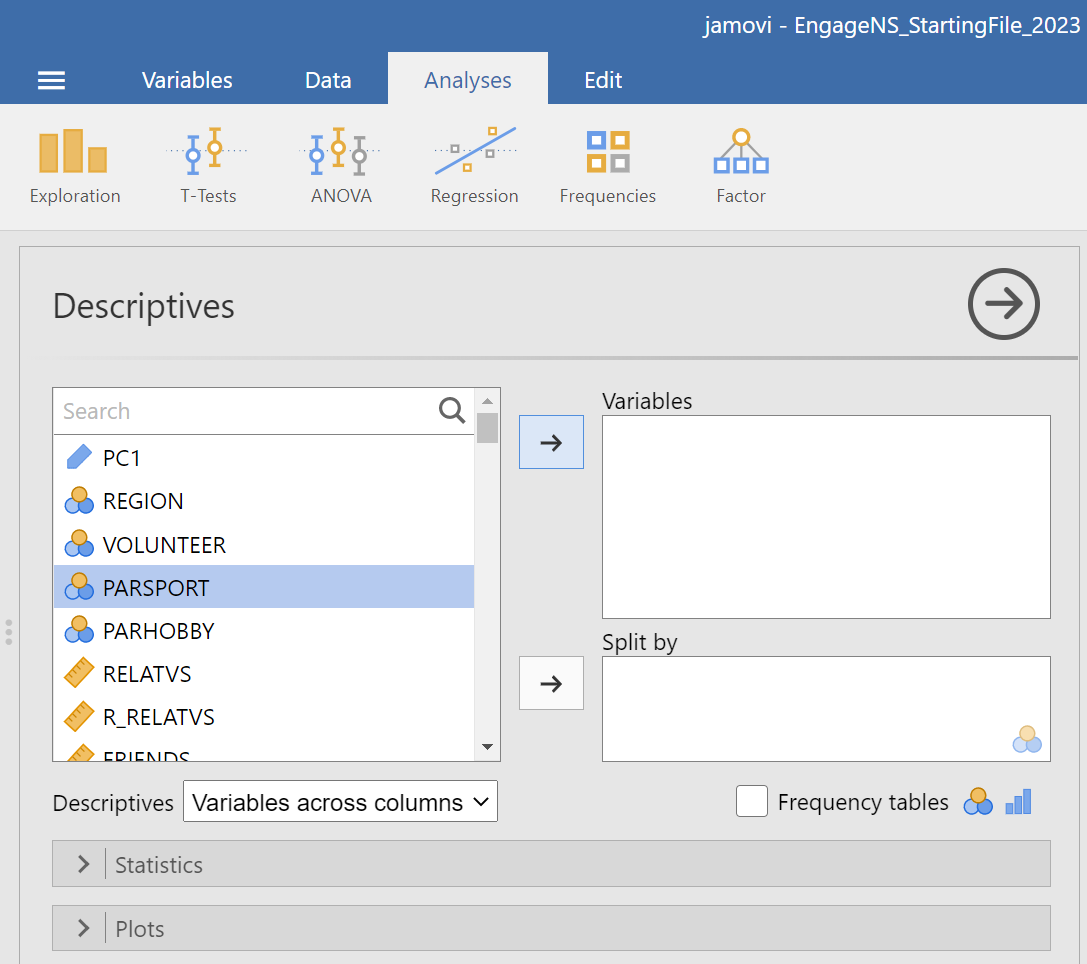Image resolution: width=1087 pixels, height=964 pixels.
Task: Click the variable list scrollbar thumb
Action: click(x=487, y=428)
